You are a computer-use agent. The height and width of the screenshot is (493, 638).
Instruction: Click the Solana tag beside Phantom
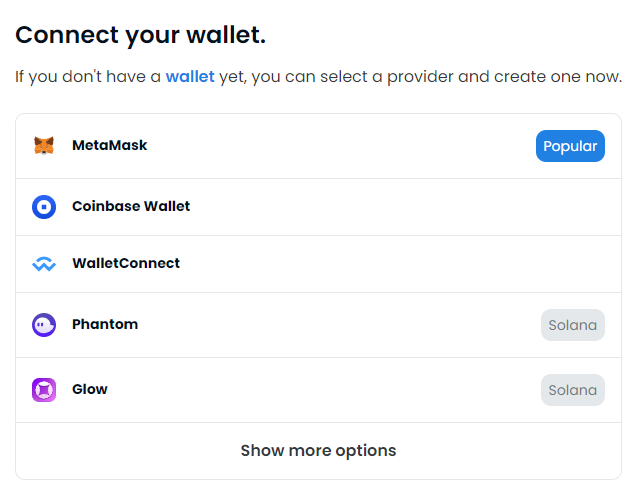(573, 325)
